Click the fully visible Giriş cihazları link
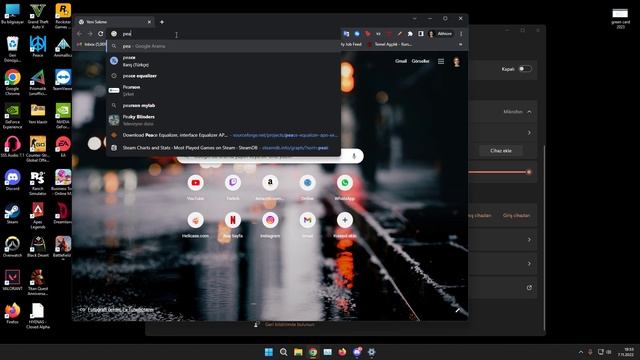The width and height of the screenshot is (640, 360). tap(516, 216)
